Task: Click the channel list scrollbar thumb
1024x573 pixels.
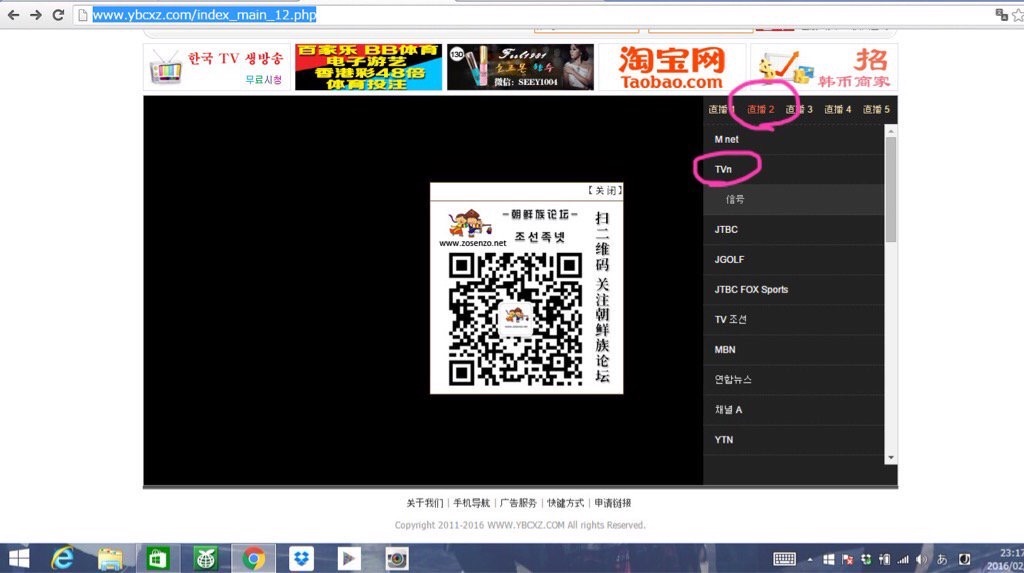Action: pos(891,189)
